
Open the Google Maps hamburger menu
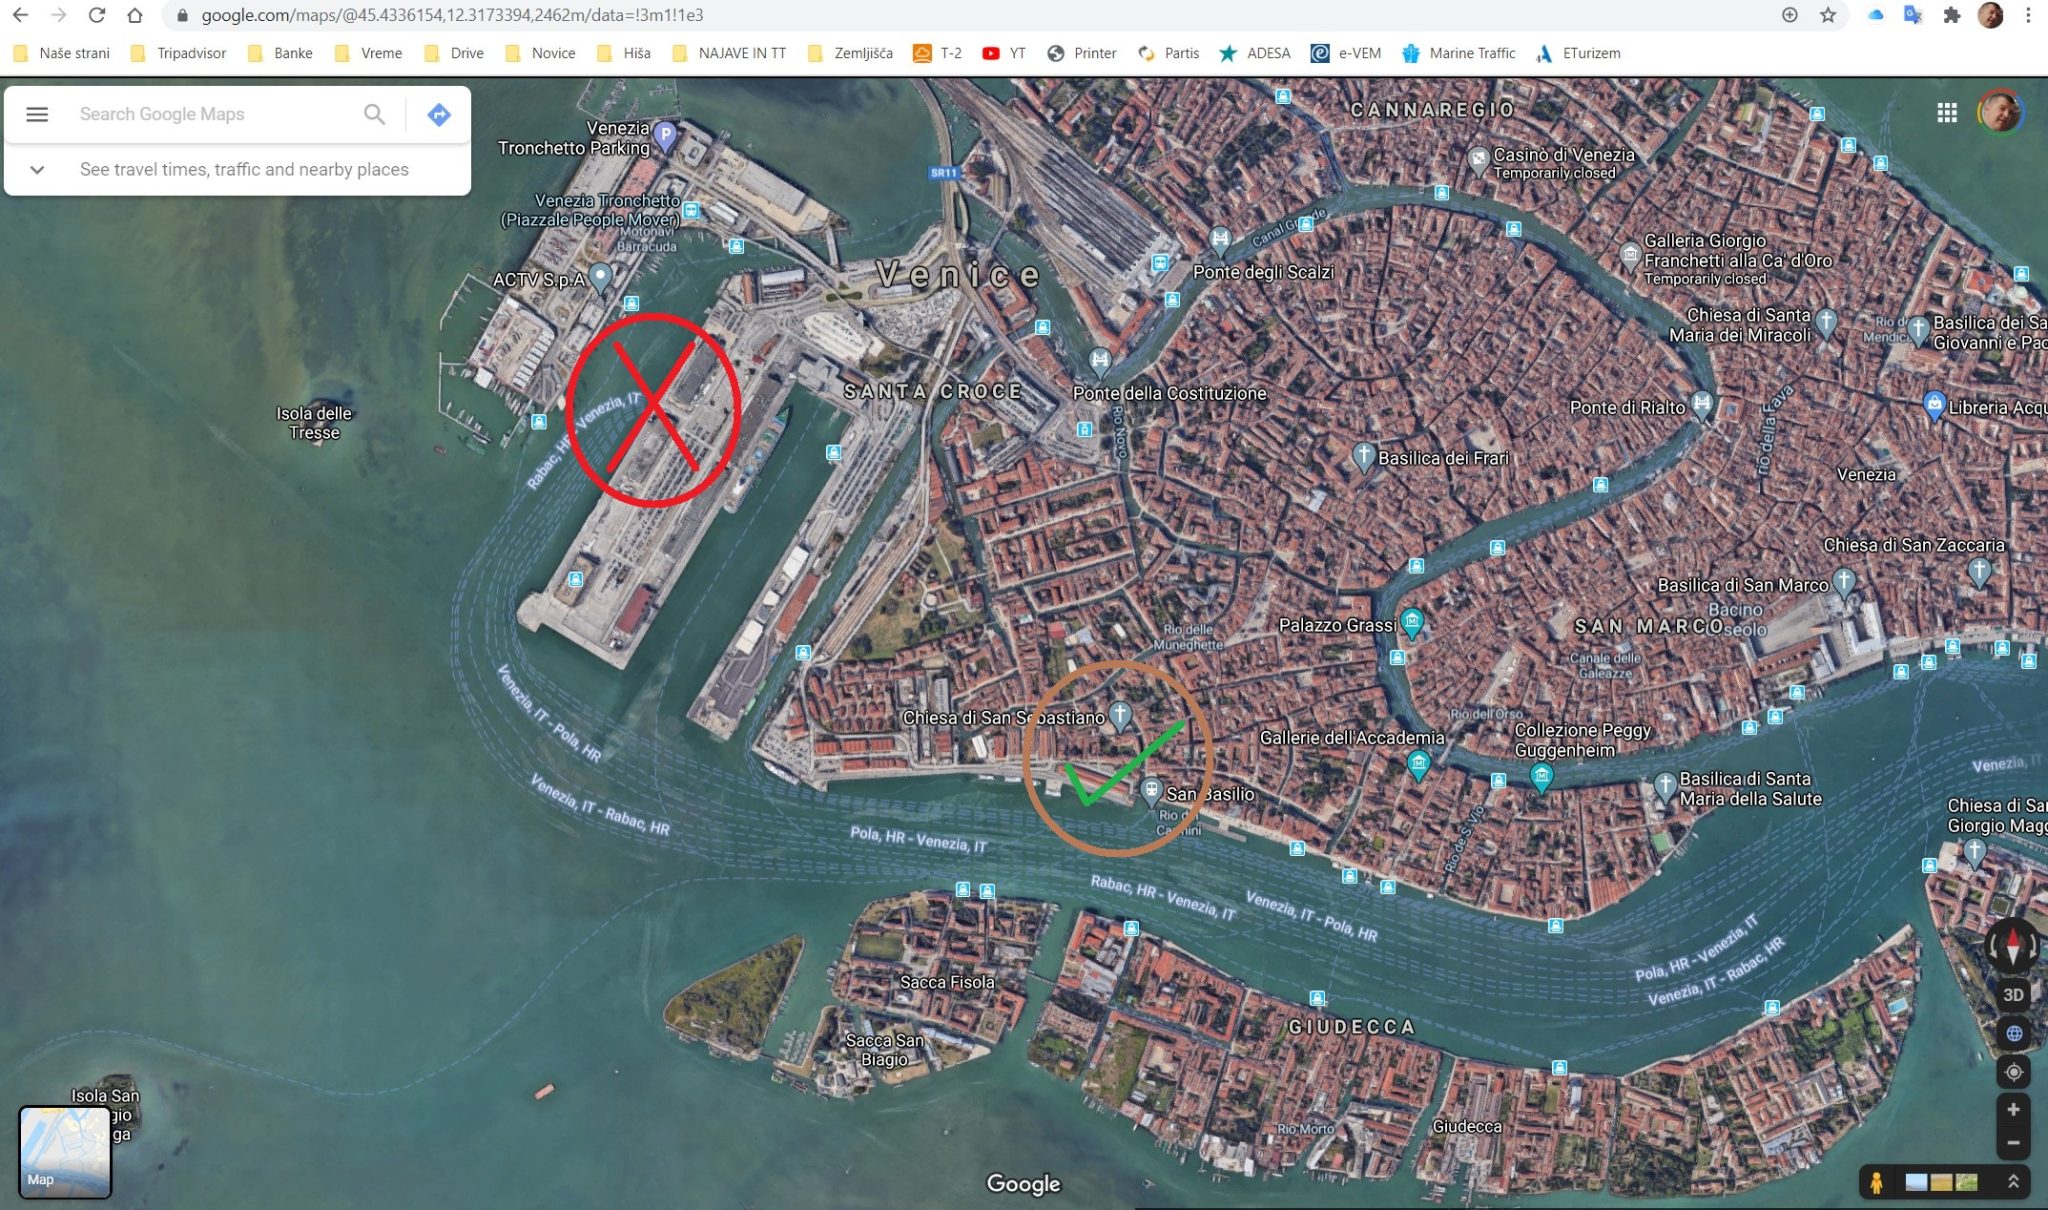click(x=37, y=114)
